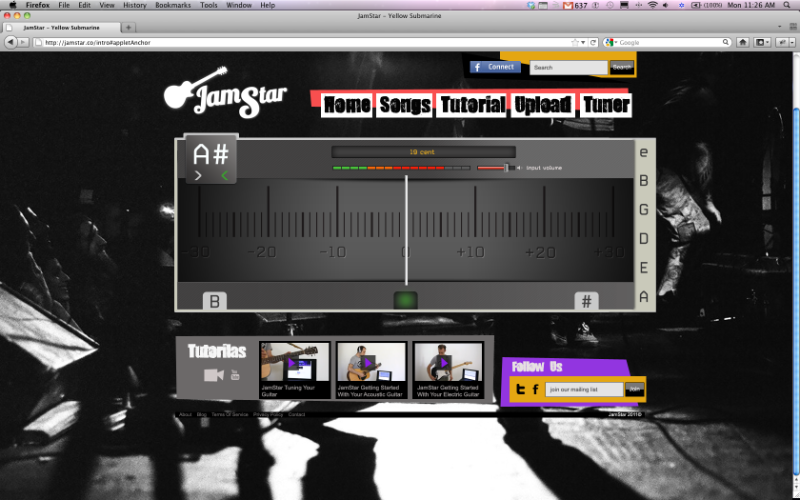Click the Spotlight search icon
Image resolution: width=800 pixels, height=500 pixels.
coord(786,5)
